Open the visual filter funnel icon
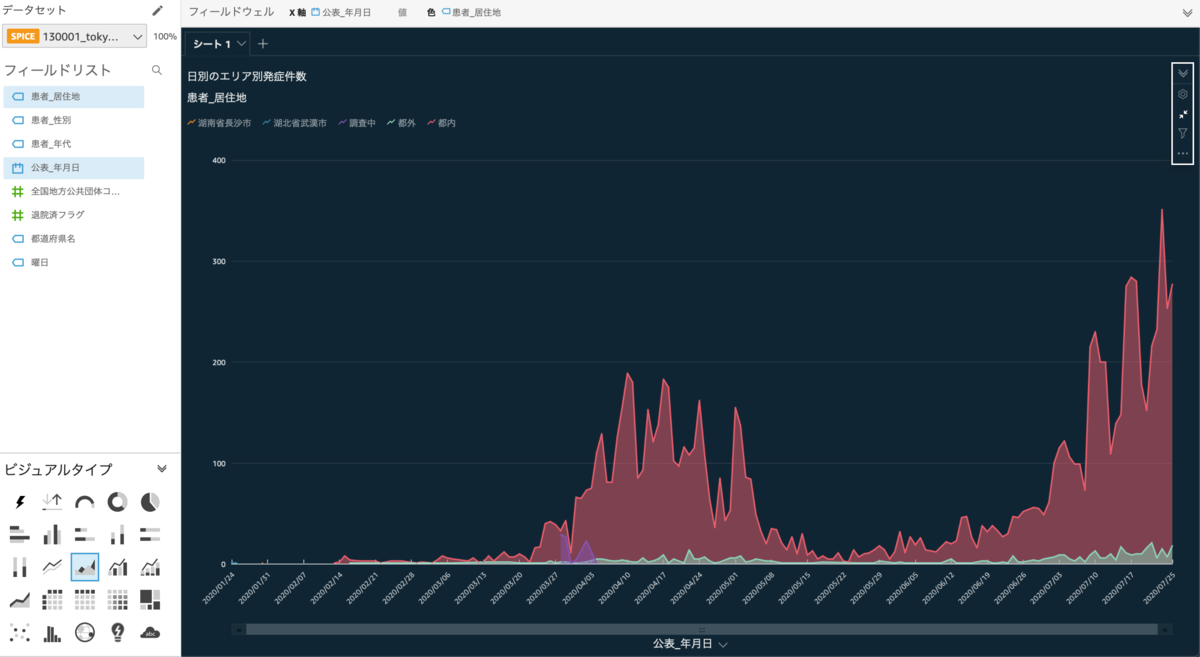The image size is (1200, 657). [1183, 133]
